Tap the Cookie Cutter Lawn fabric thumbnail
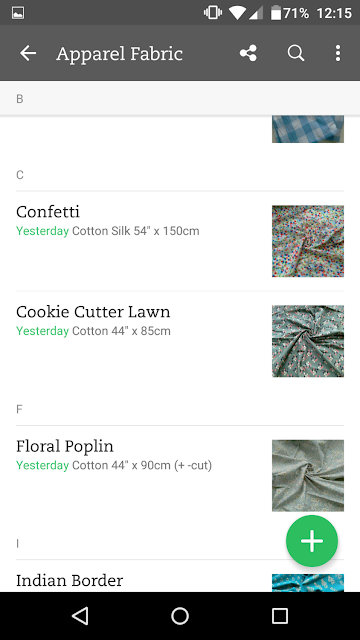 coord(308,341)
